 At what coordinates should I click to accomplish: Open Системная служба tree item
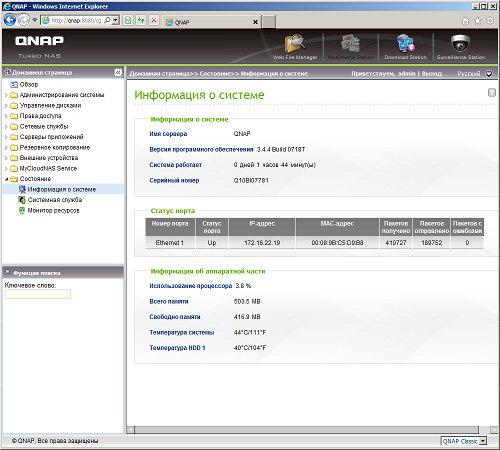pyautogui.click(x=55, y=200)
